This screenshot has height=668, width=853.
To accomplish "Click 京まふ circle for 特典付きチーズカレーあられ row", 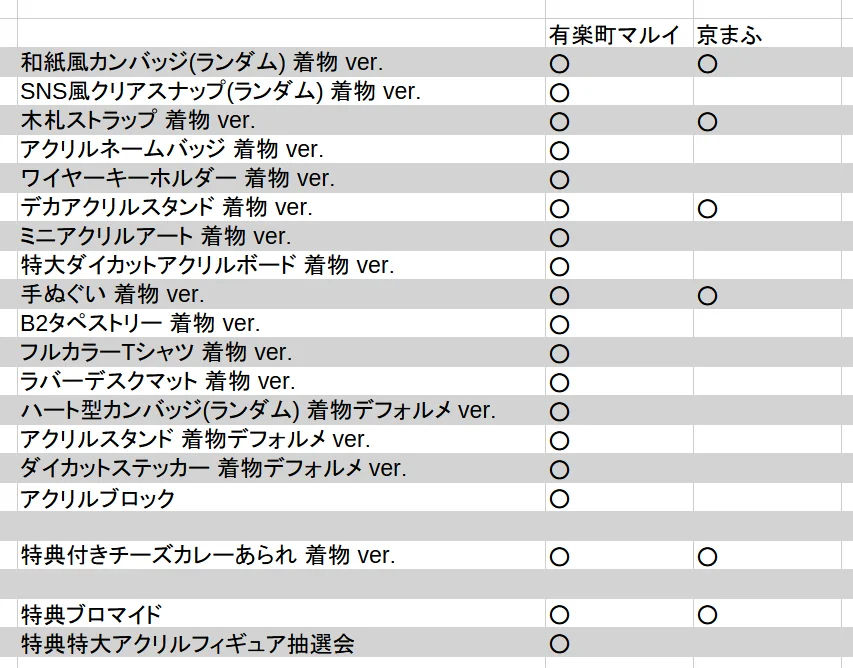I will point(707,556).
